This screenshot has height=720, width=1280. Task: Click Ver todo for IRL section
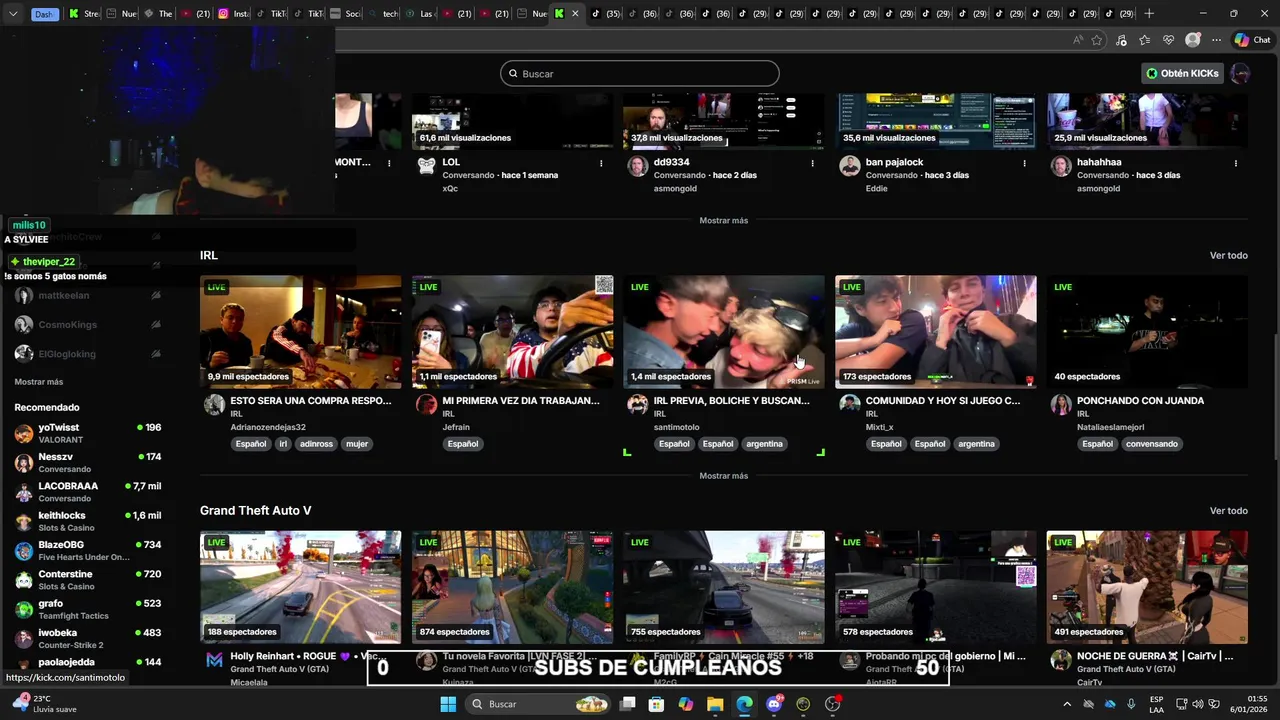1228,256
